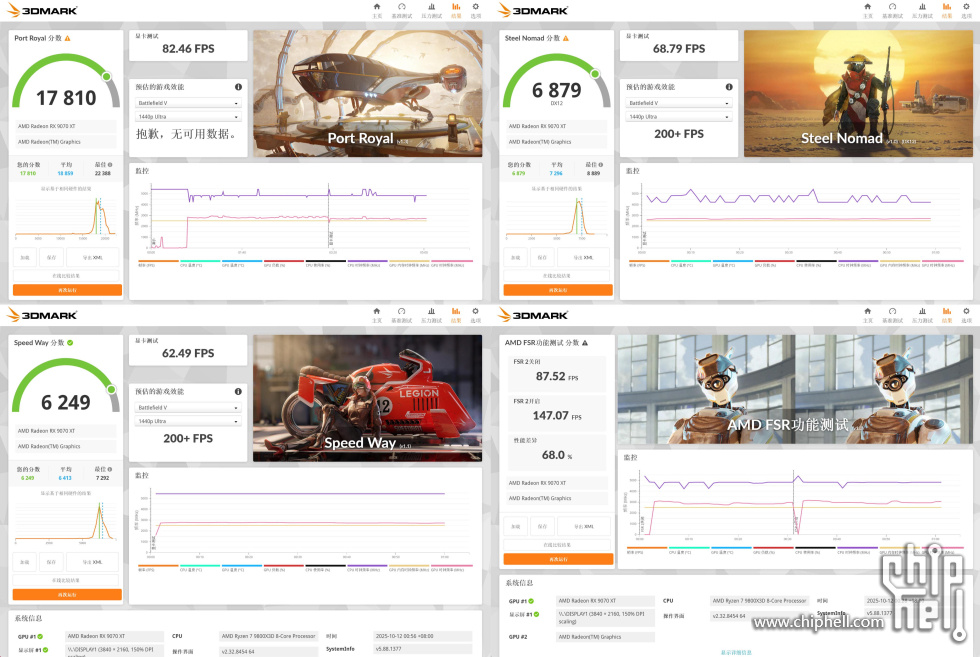Image resolution: width=980 pixels, height=657 pixels.
Task: Open Benchmarks icon in Steel Nomad window
Action: click(891, 8)
